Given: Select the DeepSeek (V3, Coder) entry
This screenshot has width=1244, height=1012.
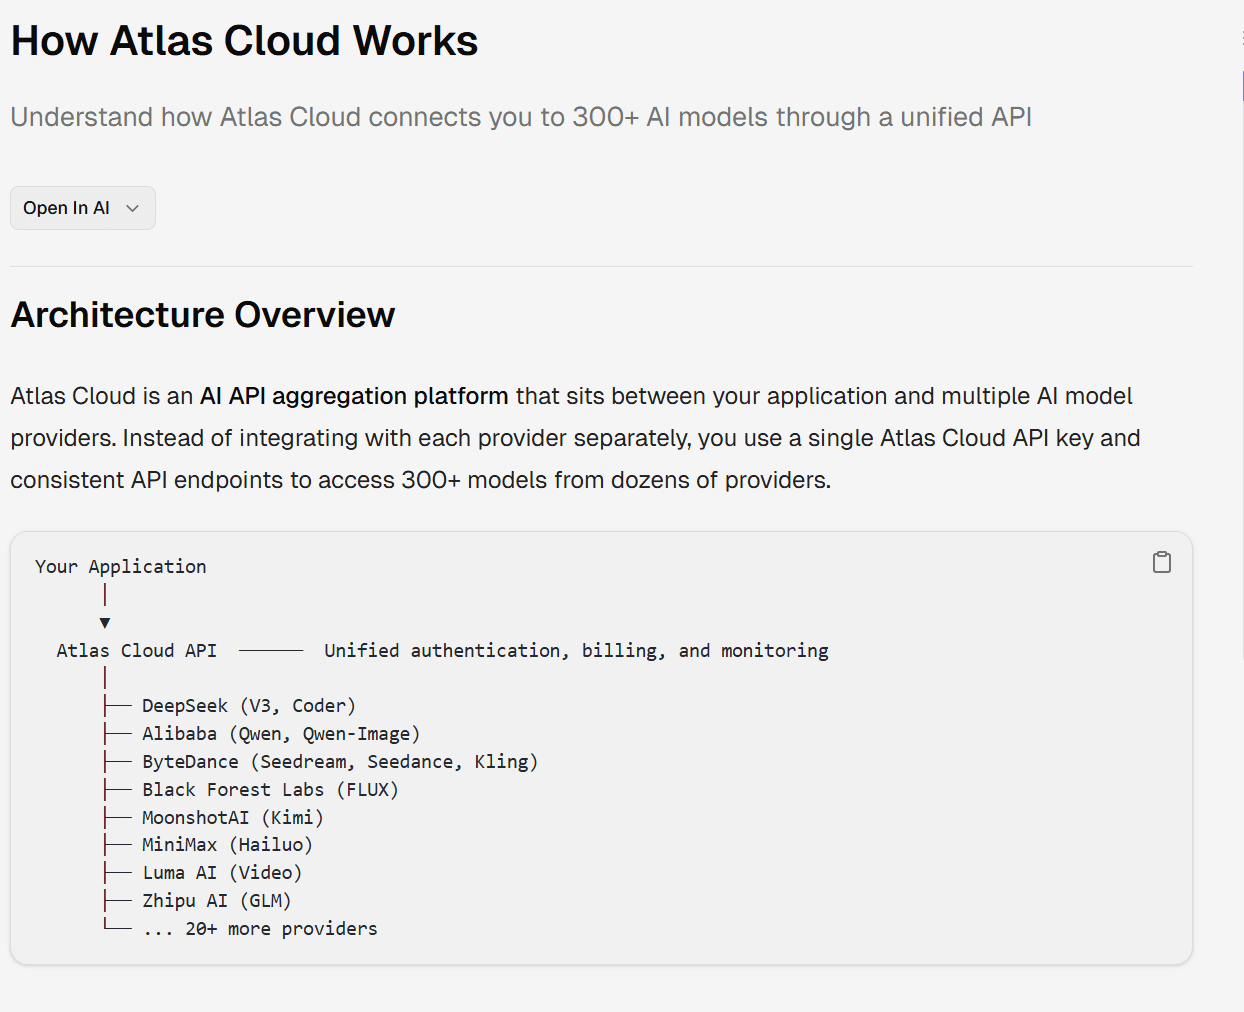Looking at the screenshot, I should [x=248, y=706].
